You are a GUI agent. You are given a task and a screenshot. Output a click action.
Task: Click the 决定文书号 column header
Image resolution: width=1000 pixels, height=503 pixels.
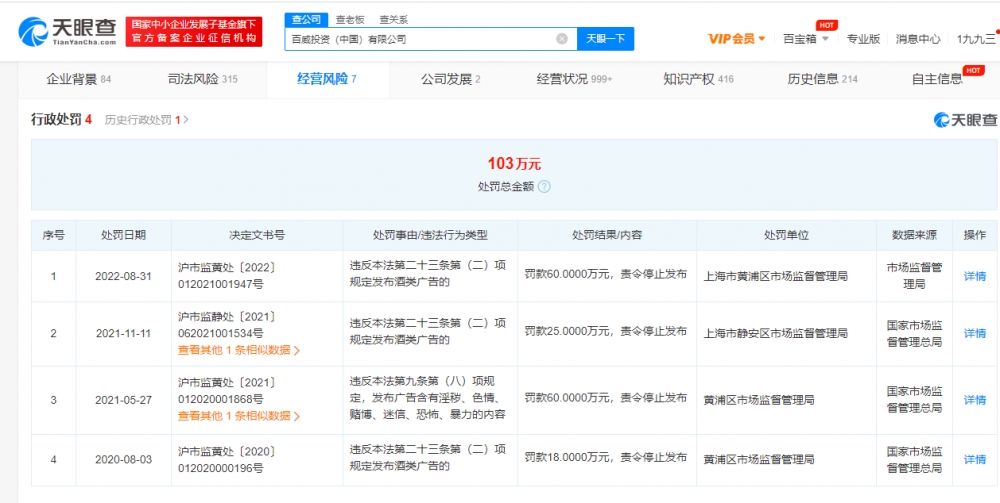pos(257,235)
